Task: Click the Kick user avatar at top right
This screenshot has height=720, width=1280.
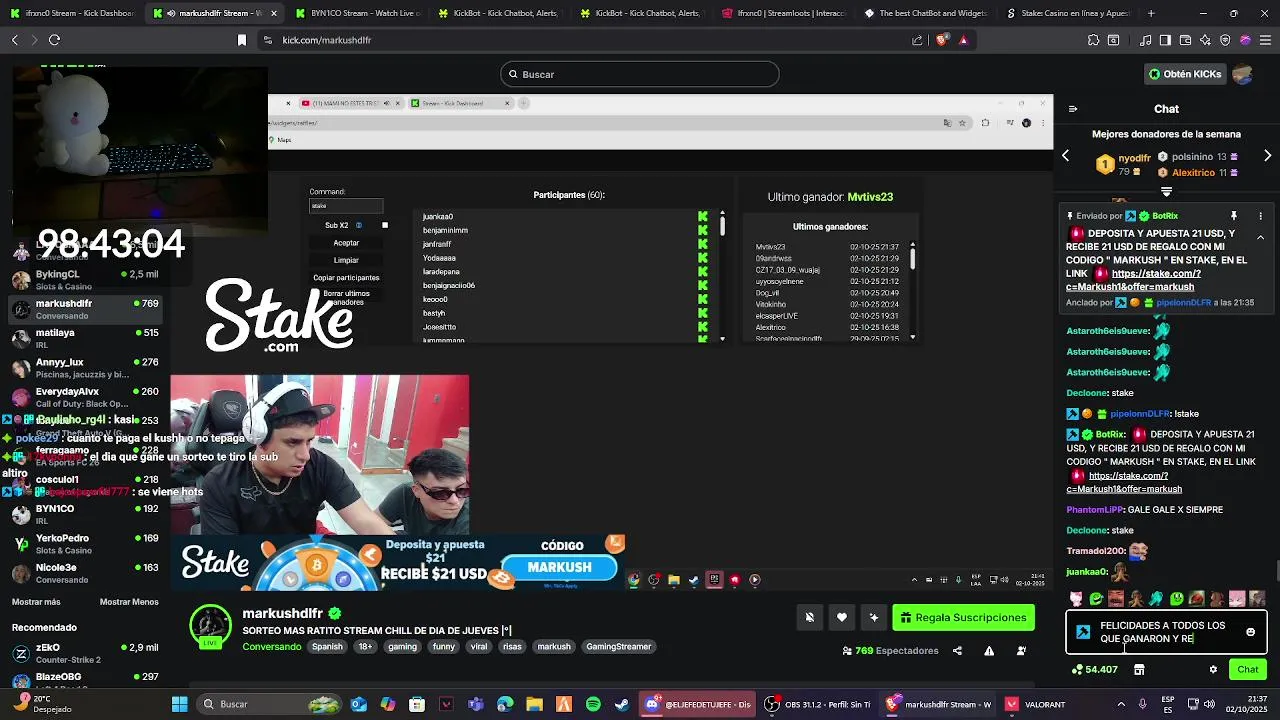Action: 1243,74
